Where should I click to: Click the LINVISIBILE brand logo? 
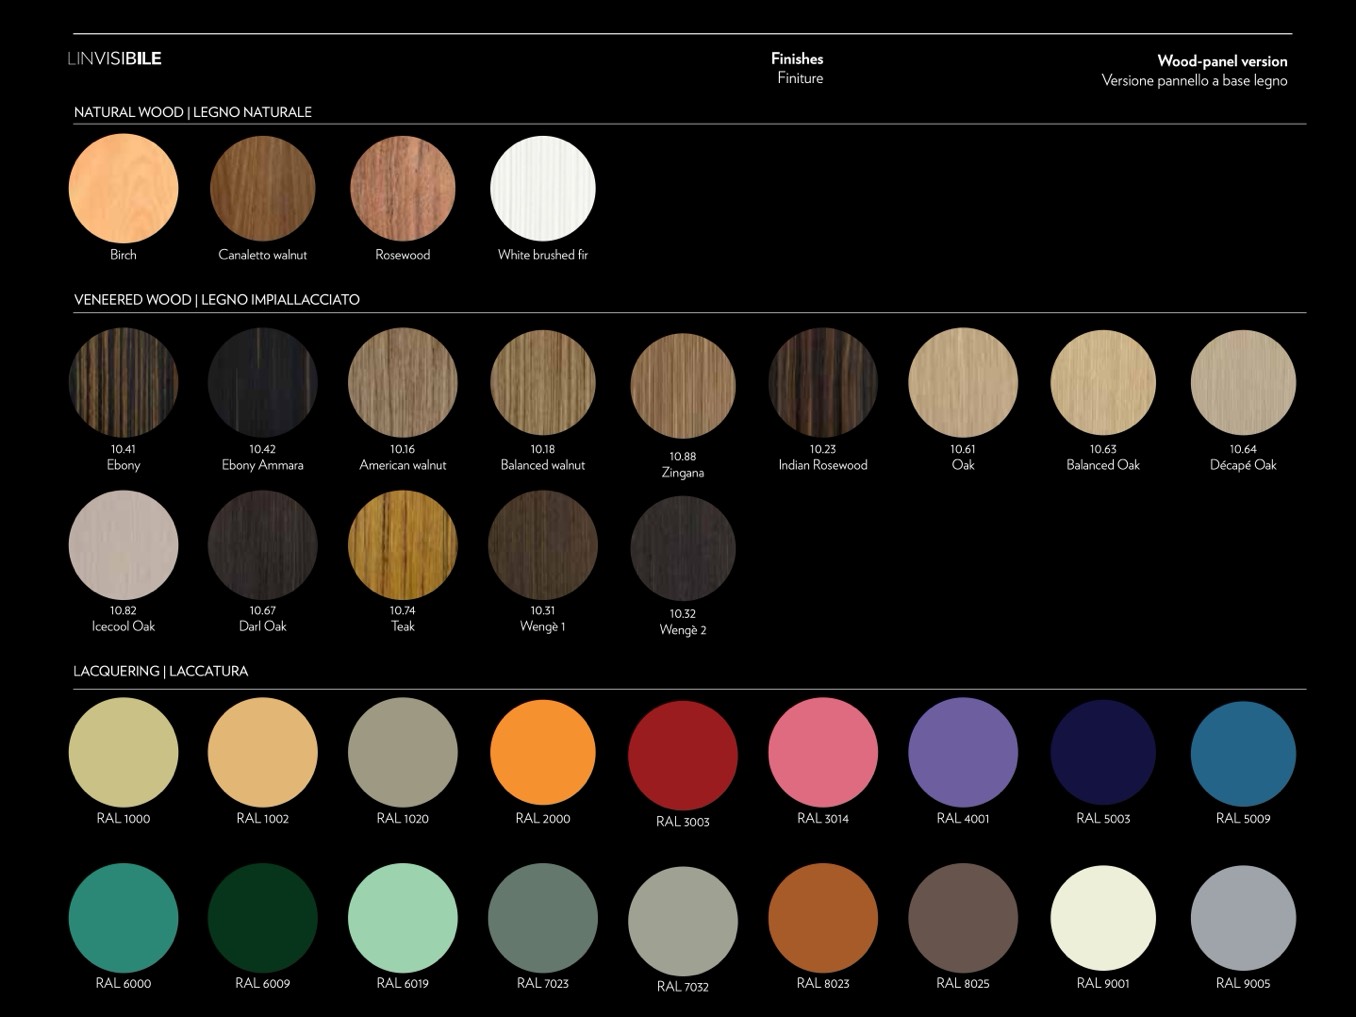point(114,58)
